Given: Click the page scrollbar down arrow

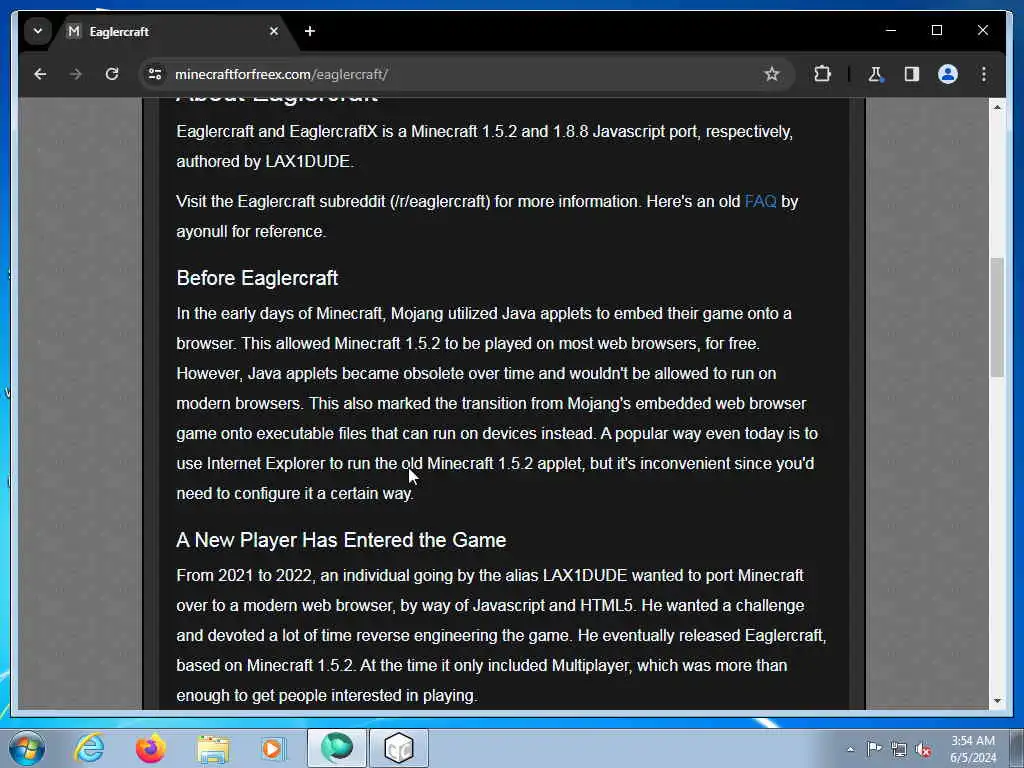Looking at the screenshot, I should coord(997,701).
